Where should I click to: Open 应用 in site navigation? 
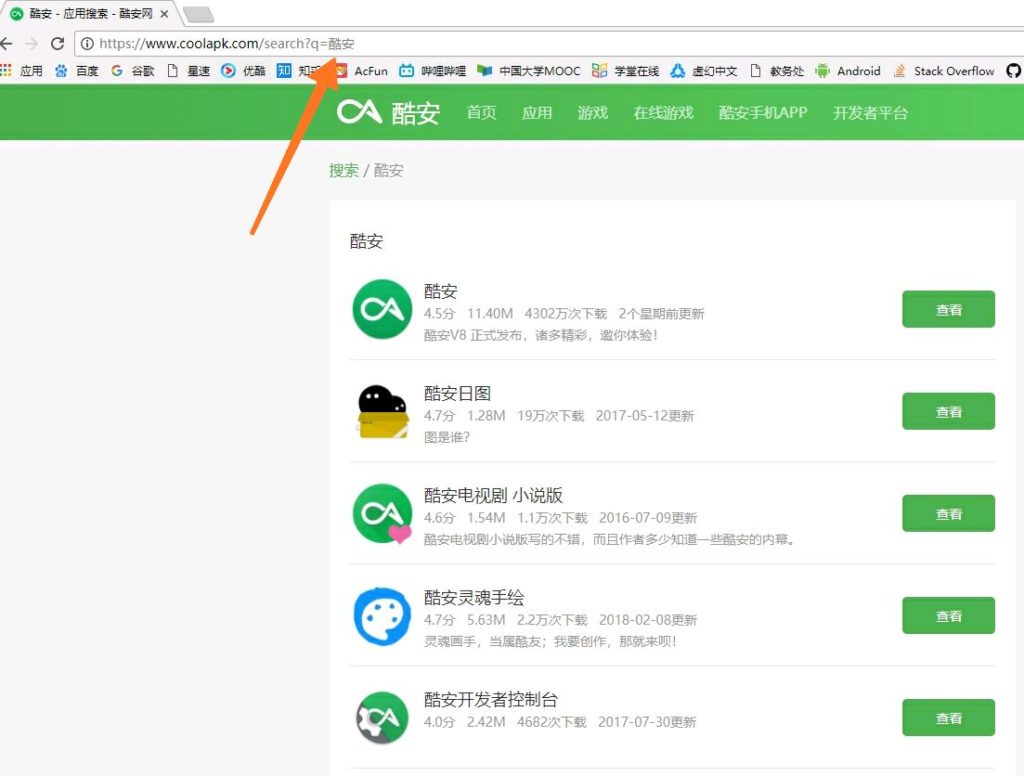(537, 112)
